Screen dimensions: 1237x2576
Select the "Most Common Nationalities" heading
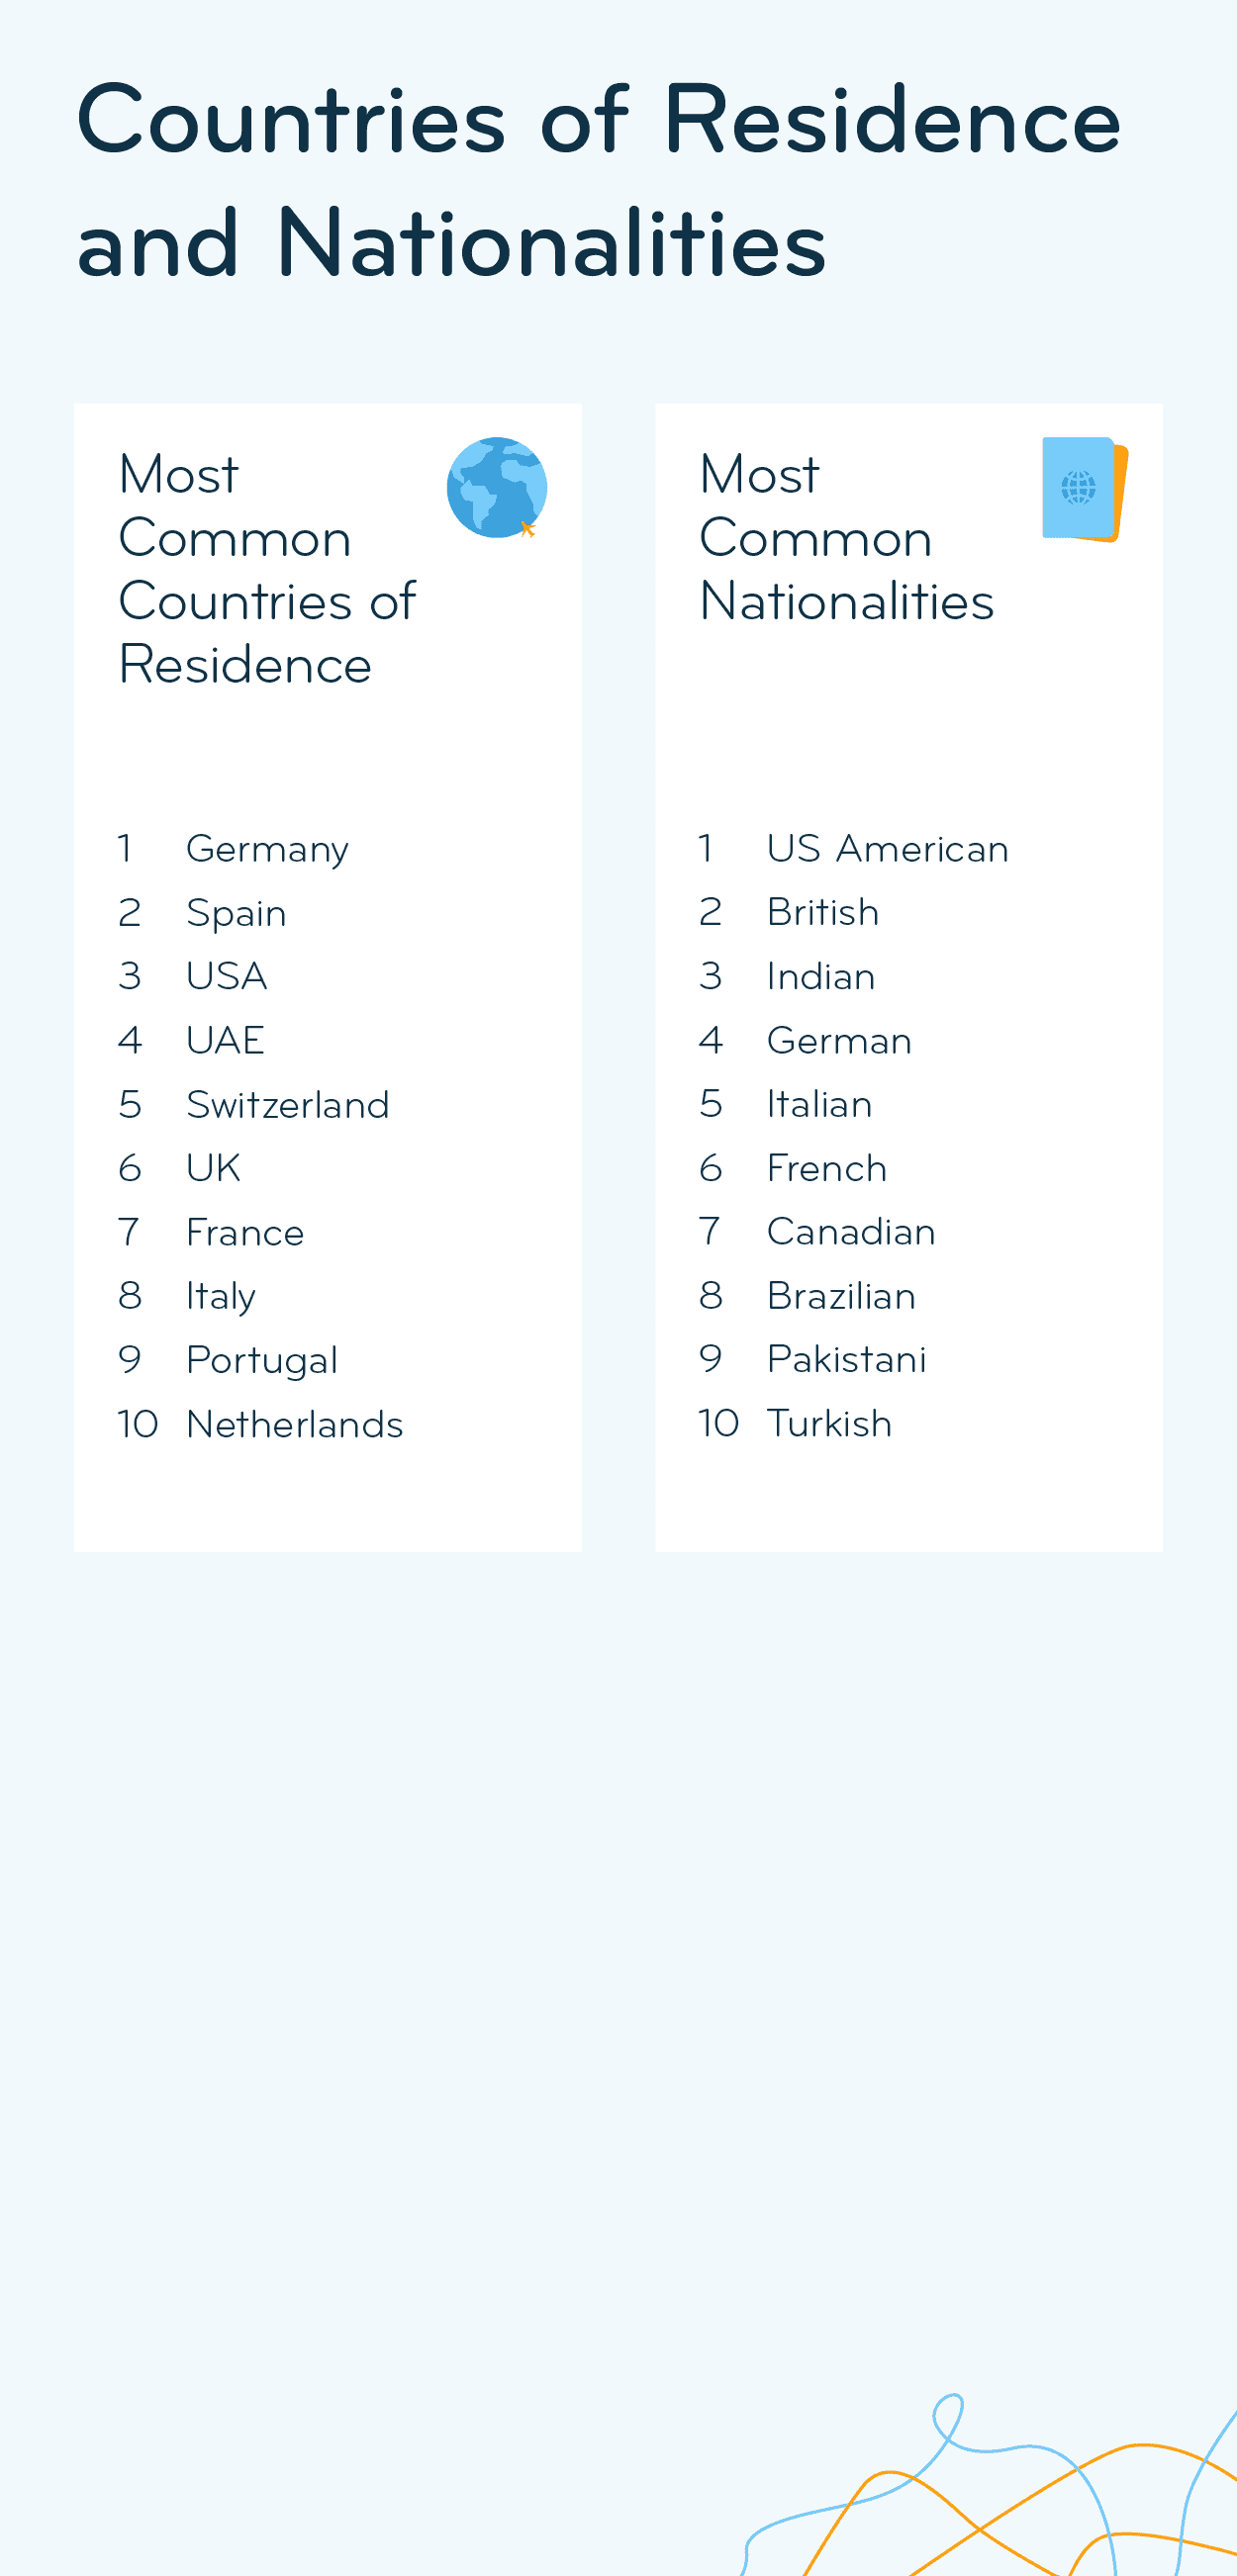point(846,538)
